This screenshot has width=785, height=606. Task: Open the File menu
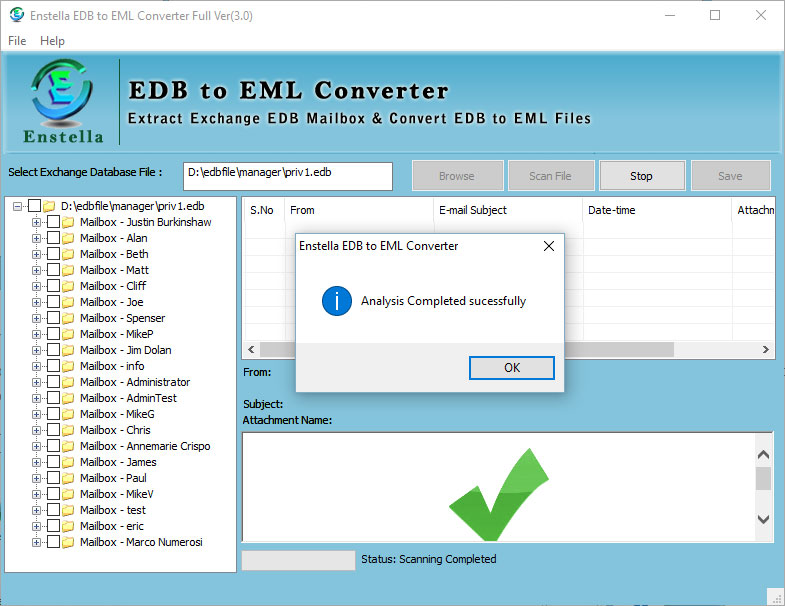coord(17,41)
